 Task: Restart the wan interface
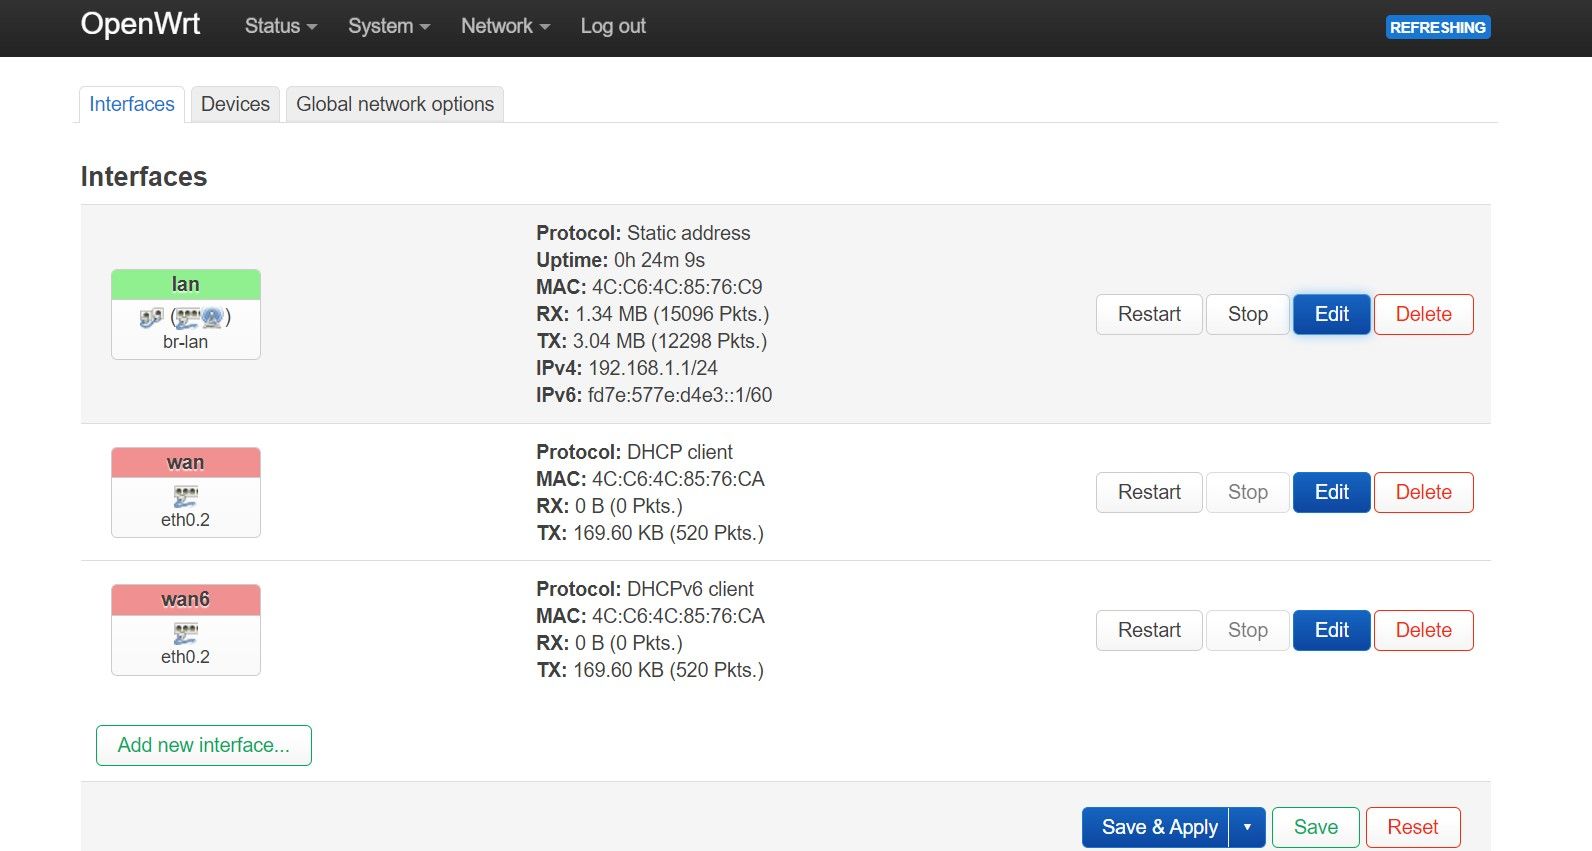pos(1148,492)
